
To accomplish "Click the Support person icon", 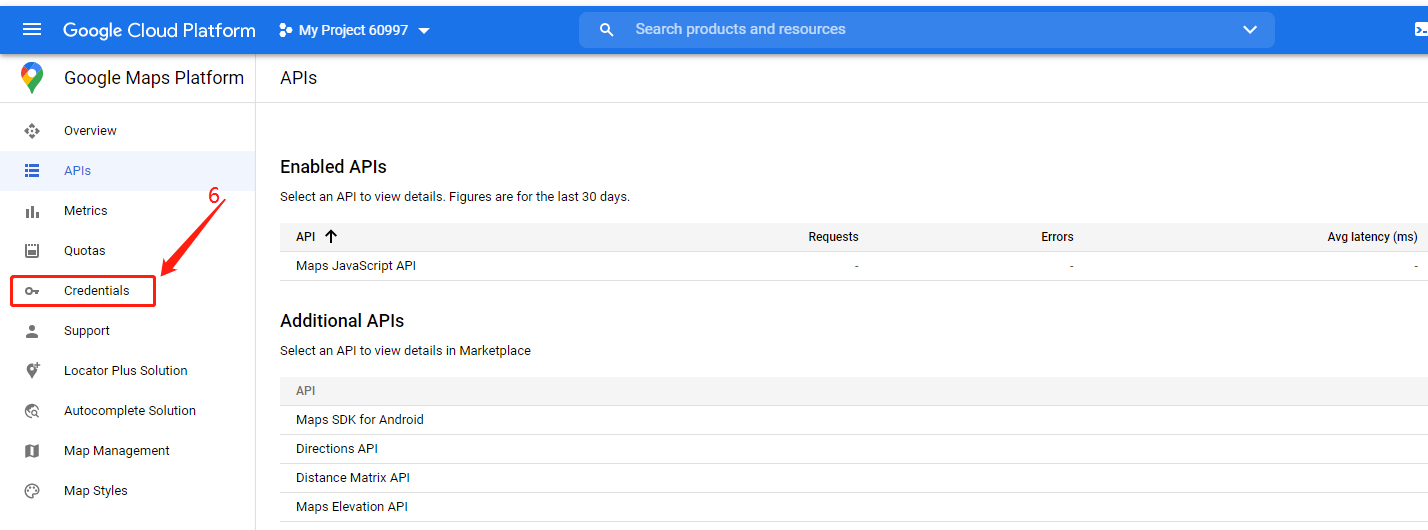I will (x=32, y=331).
